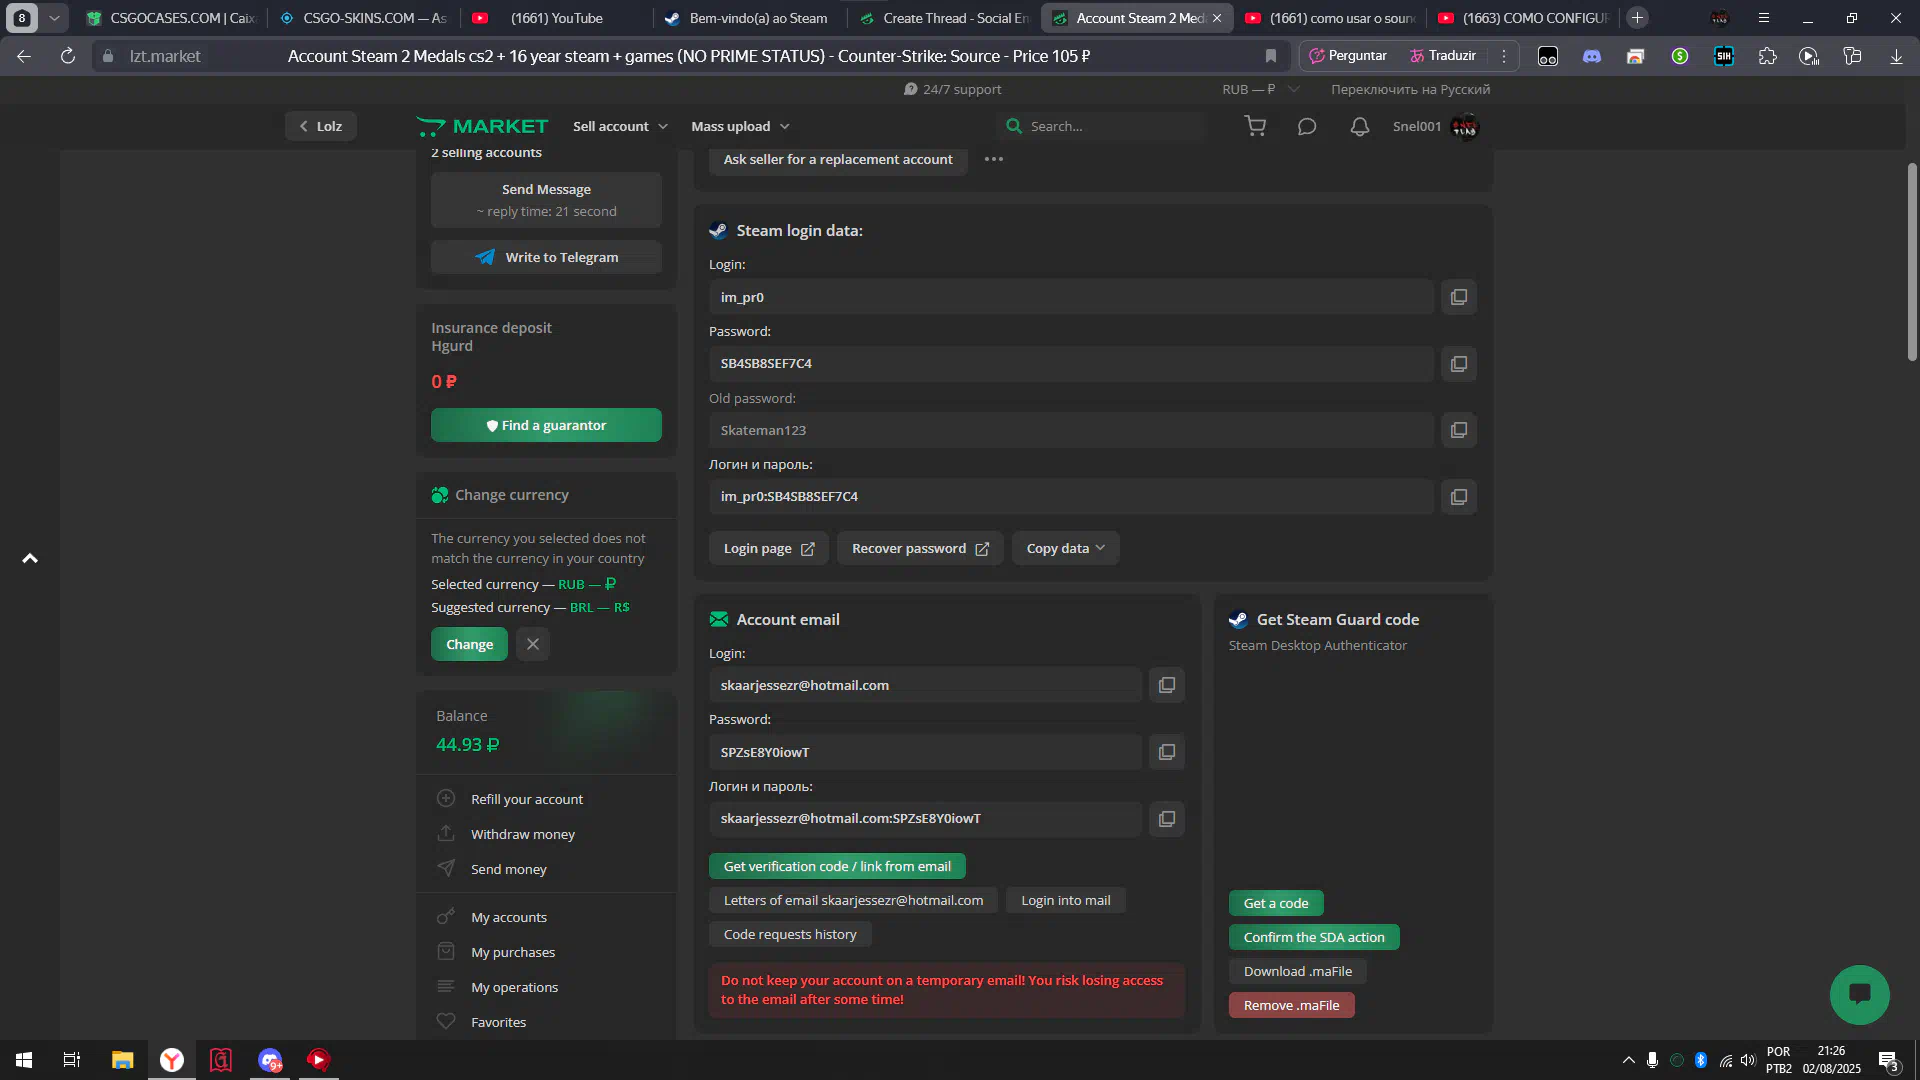
Task: Open Yandex Browser in taskbar
Action: (172, 1060)
